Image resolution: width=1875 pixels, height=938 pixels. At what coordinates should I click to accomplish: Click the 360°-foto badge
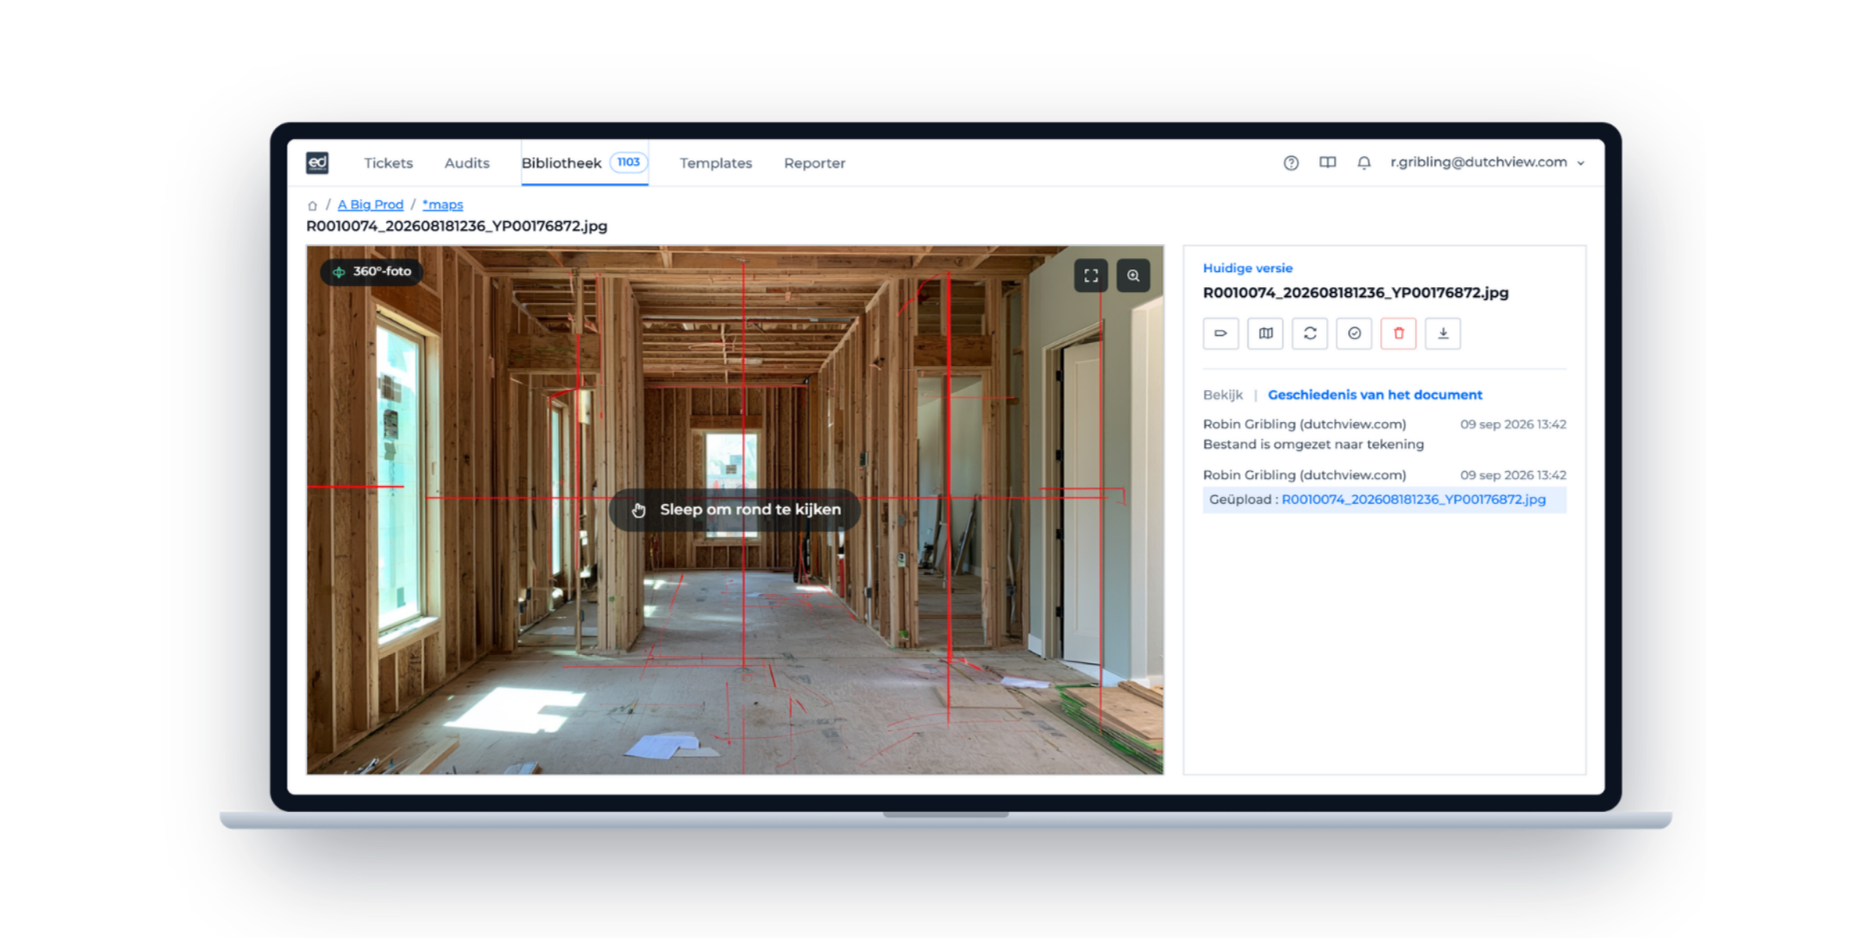(x=372, y=272)
